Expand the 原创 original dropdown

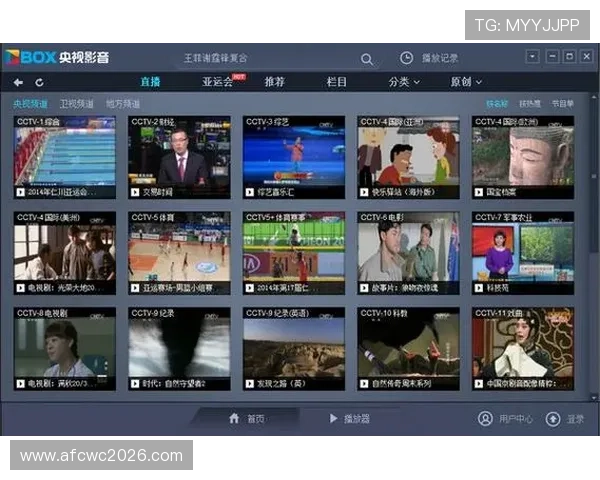coord(466,82)
